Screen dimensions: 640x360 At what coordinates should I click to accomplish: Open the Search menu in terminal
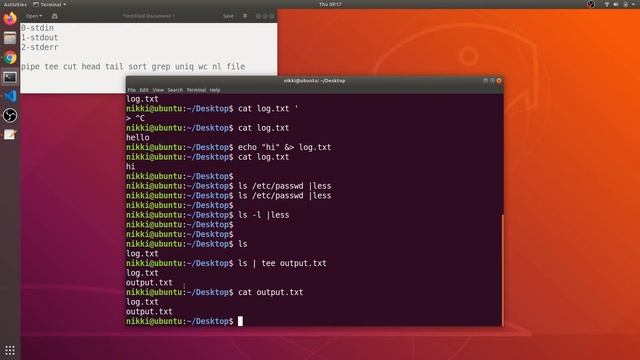(175, 90)
